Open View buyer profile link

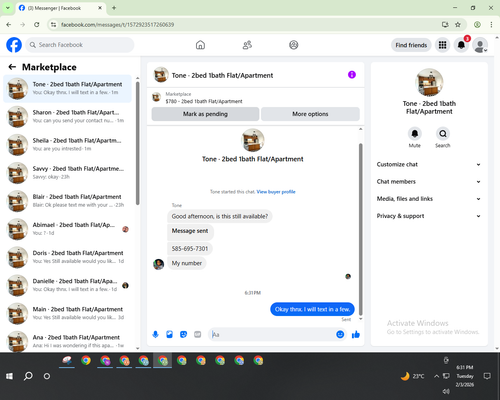pos(276,192)
